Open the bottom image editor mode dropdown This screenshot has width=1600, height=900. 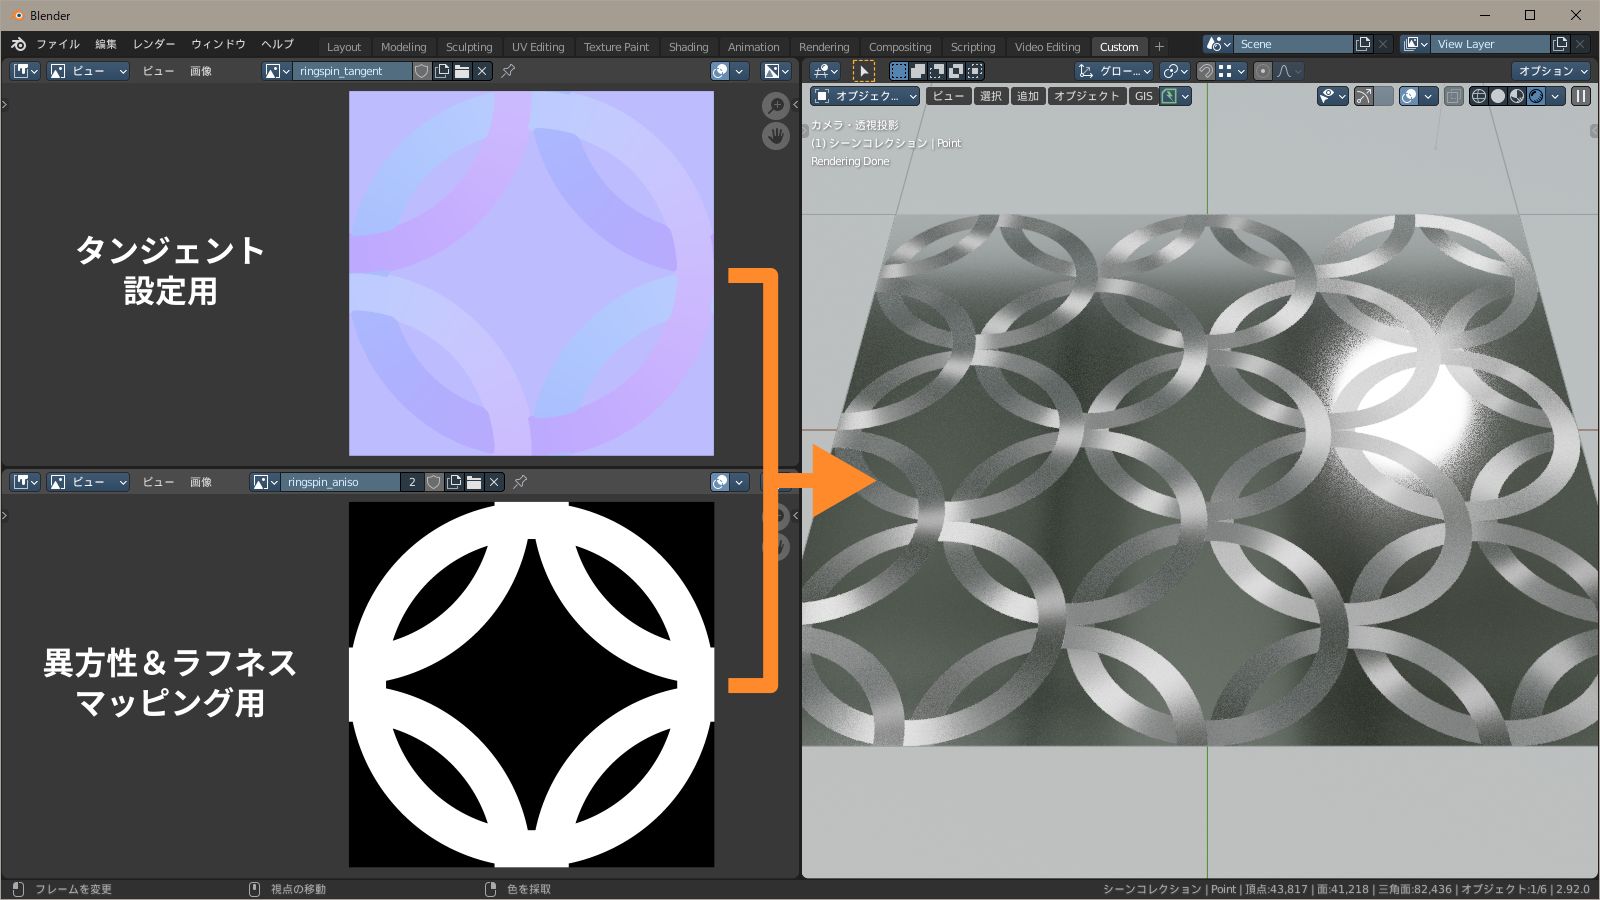pyautogui.click(x=88, y=482)
